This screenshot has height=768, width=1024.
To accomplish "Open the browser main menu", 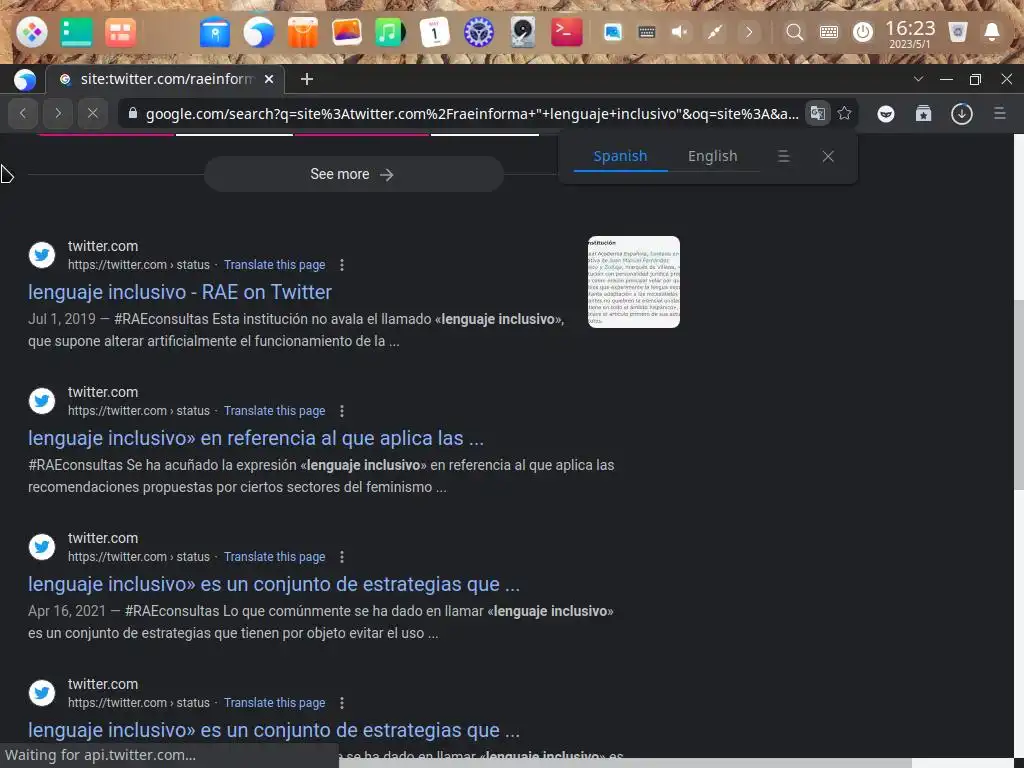I will (x=999, y=114).
